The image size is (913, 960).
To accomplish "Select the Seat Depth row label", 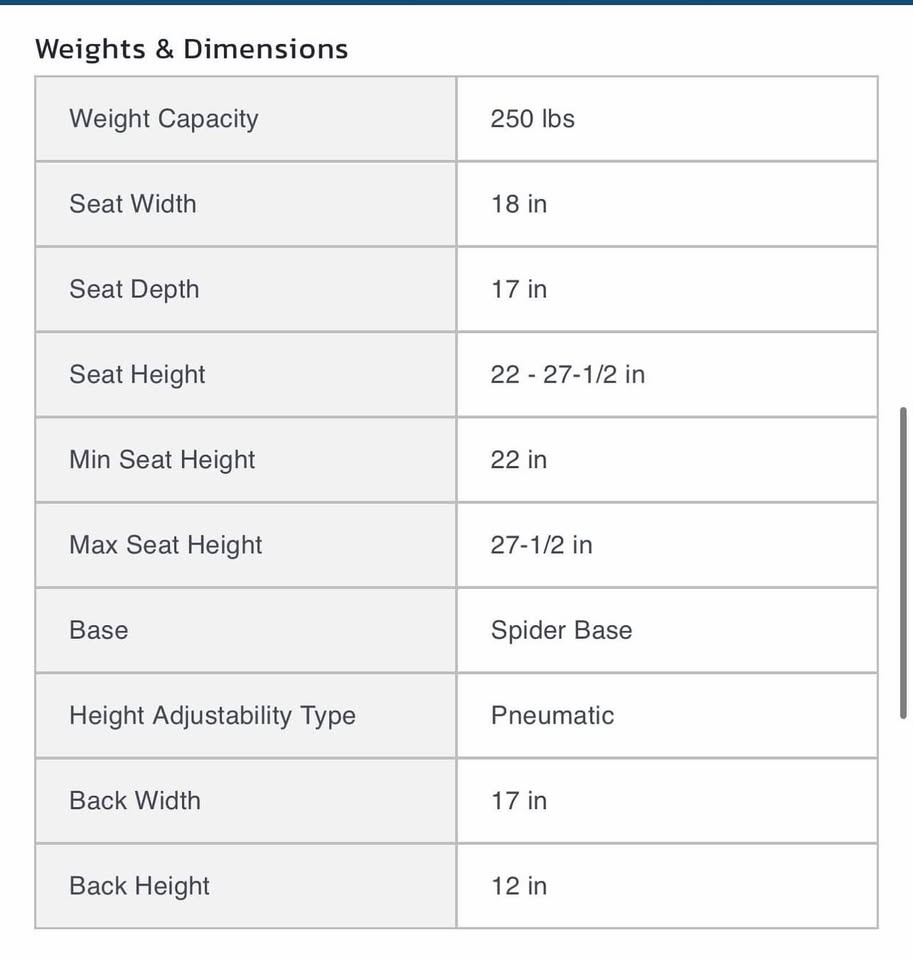I will pos(134,289).
